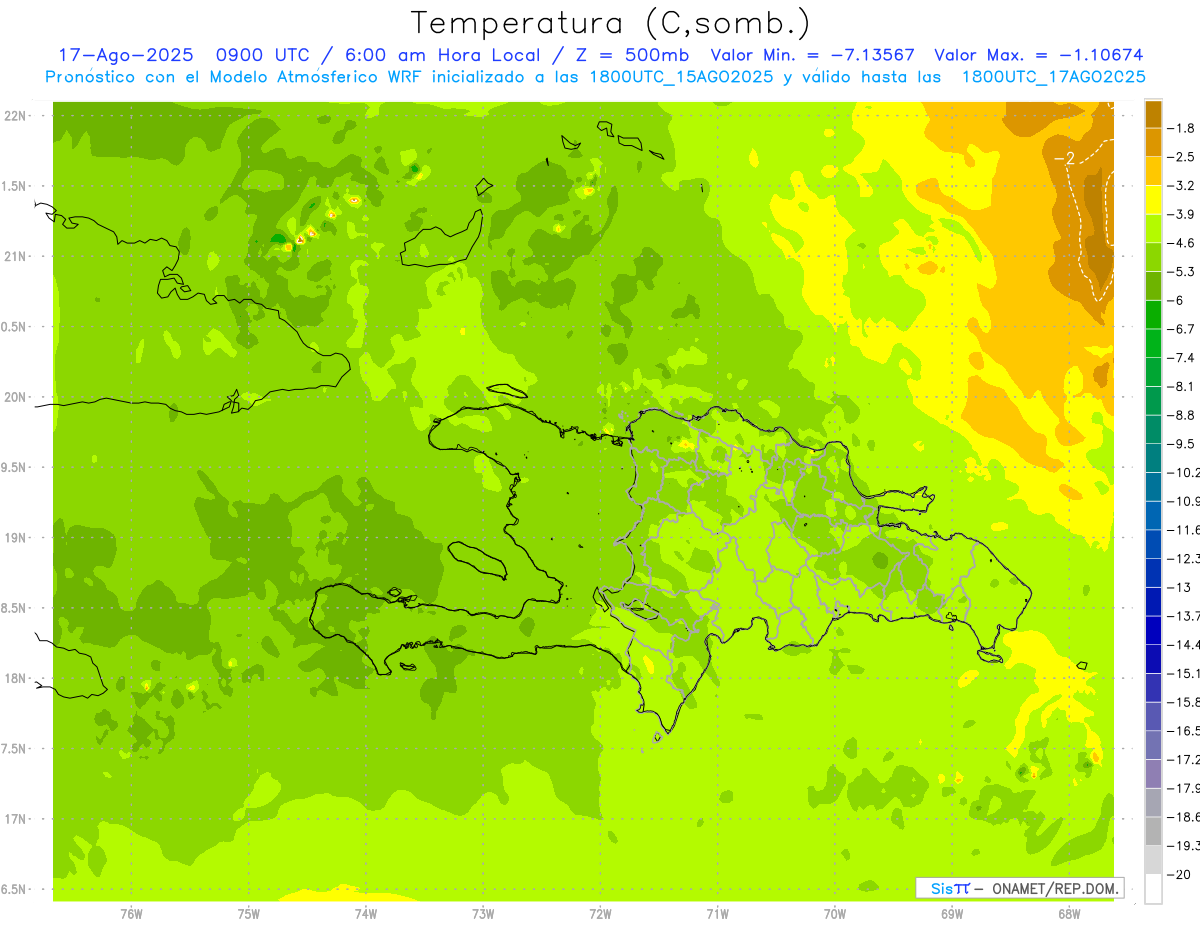Select the "1800UTC_17AGO2025" valid-until time
This screenshot has width=1200, height=927.
point(1053,77)
